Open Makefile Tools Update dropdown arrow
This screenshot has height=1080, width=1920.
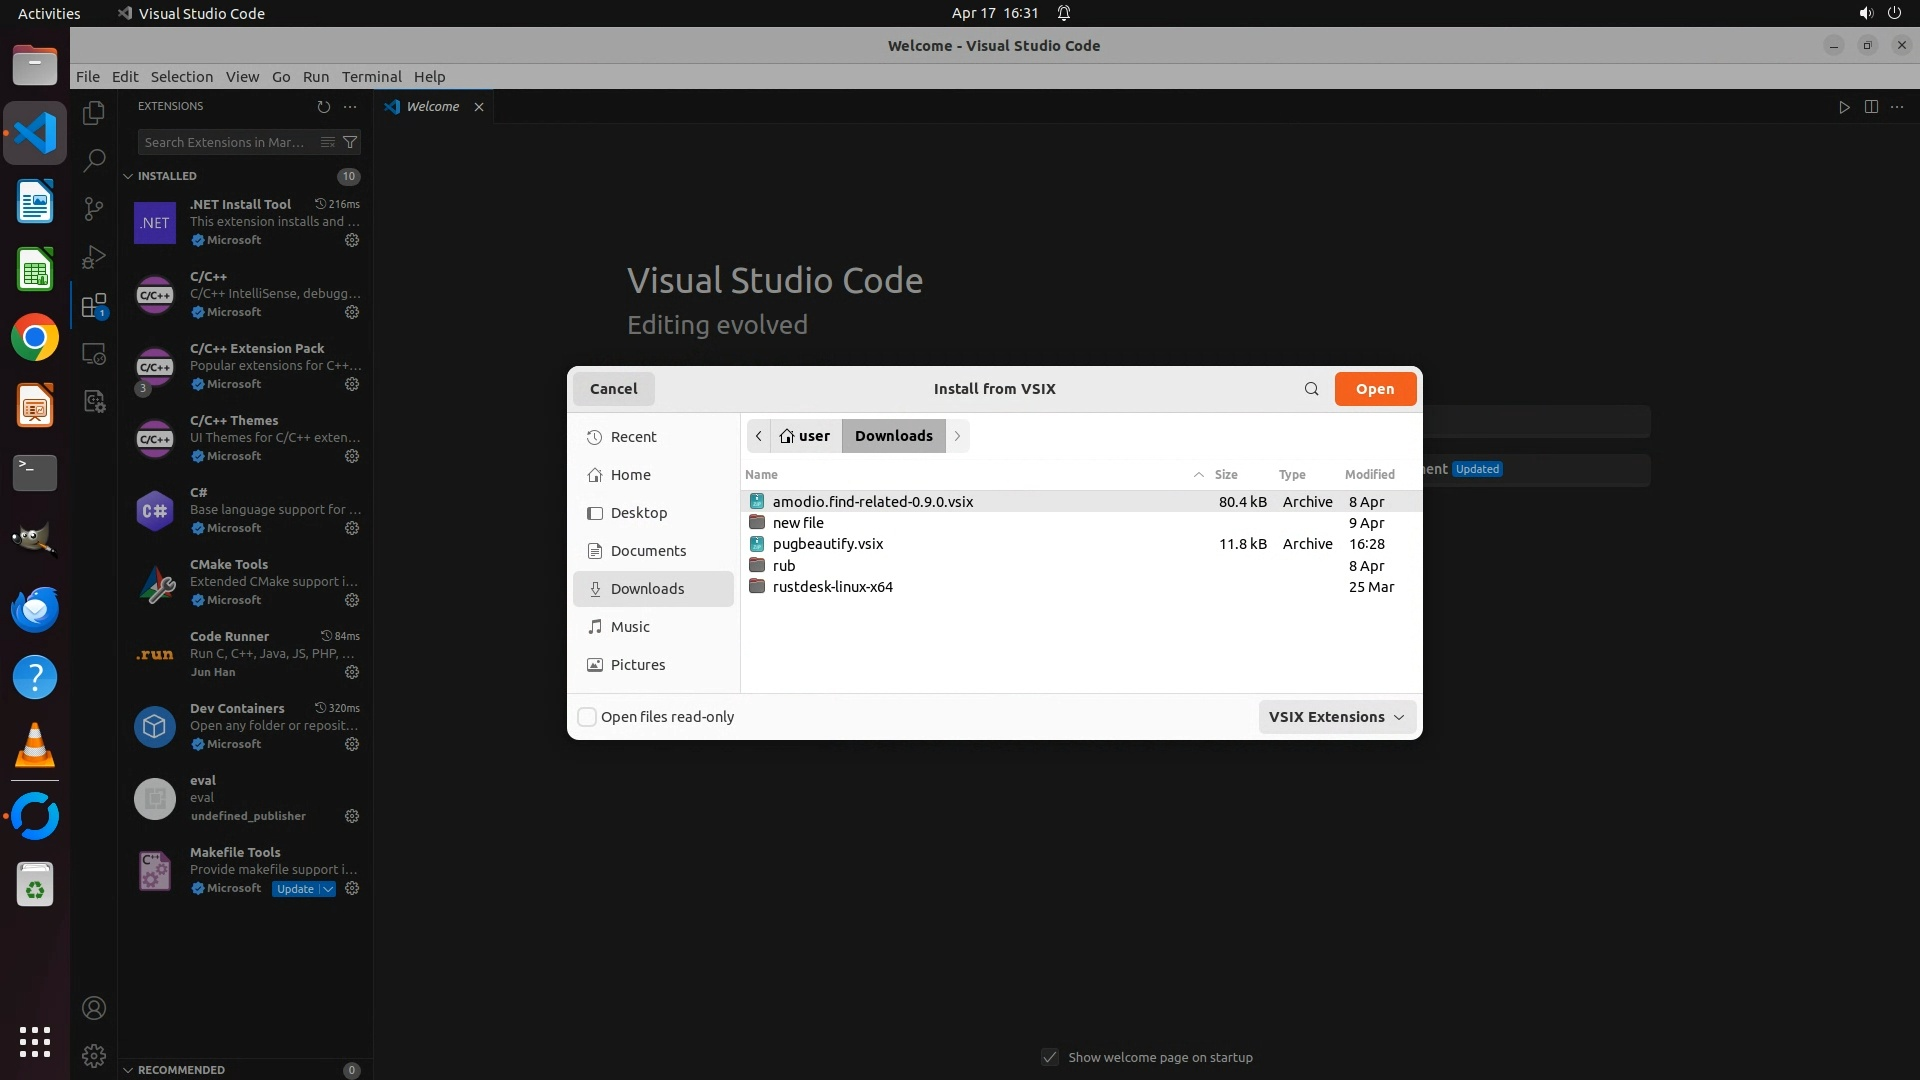[x=327, y=889]
